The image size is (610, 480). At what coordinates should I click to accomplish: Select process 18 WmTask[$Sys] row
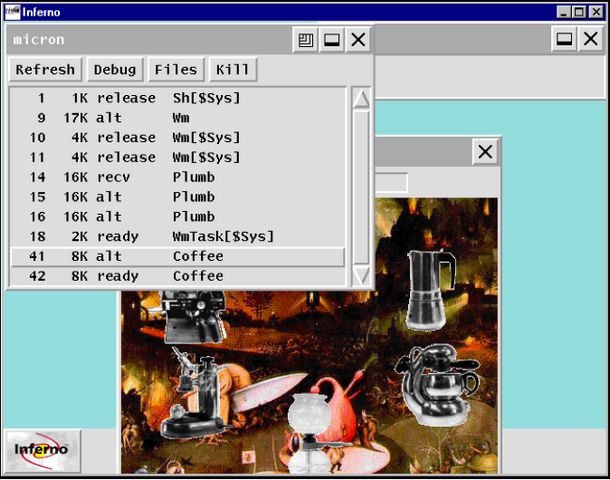177,236
